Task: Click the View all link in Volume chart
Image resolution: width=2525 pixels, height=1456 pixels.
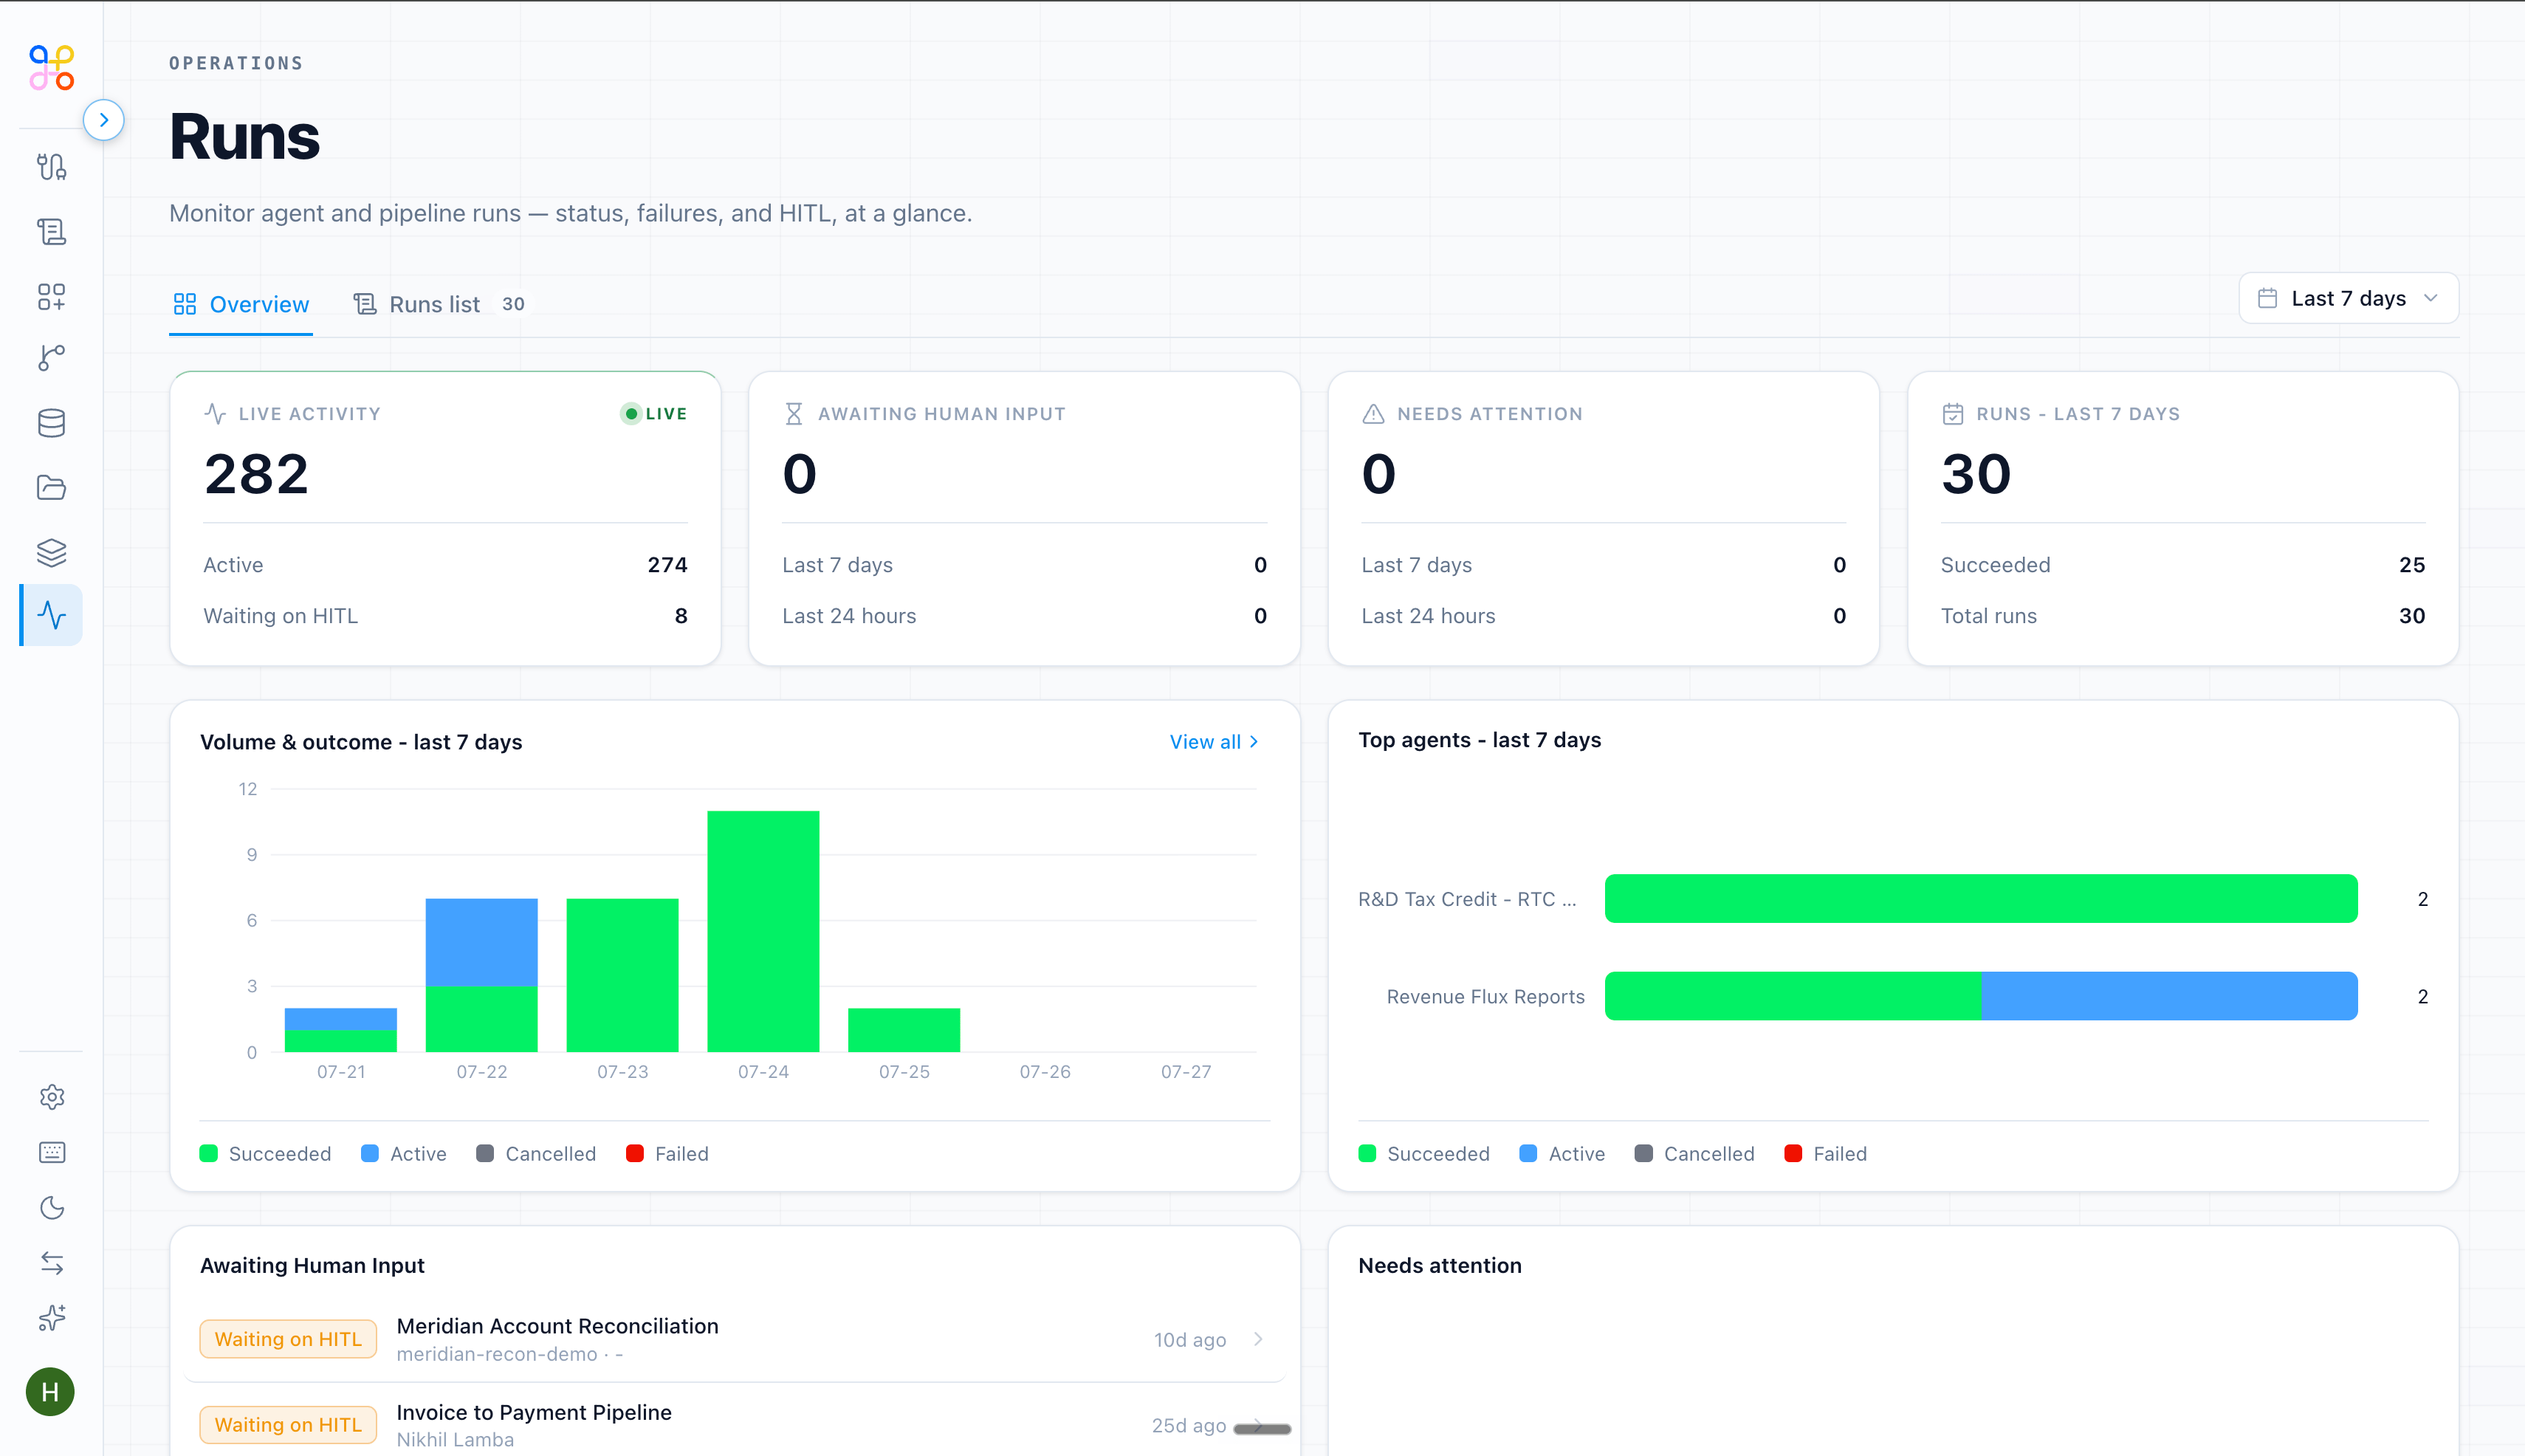Action: click(1214, 742)
